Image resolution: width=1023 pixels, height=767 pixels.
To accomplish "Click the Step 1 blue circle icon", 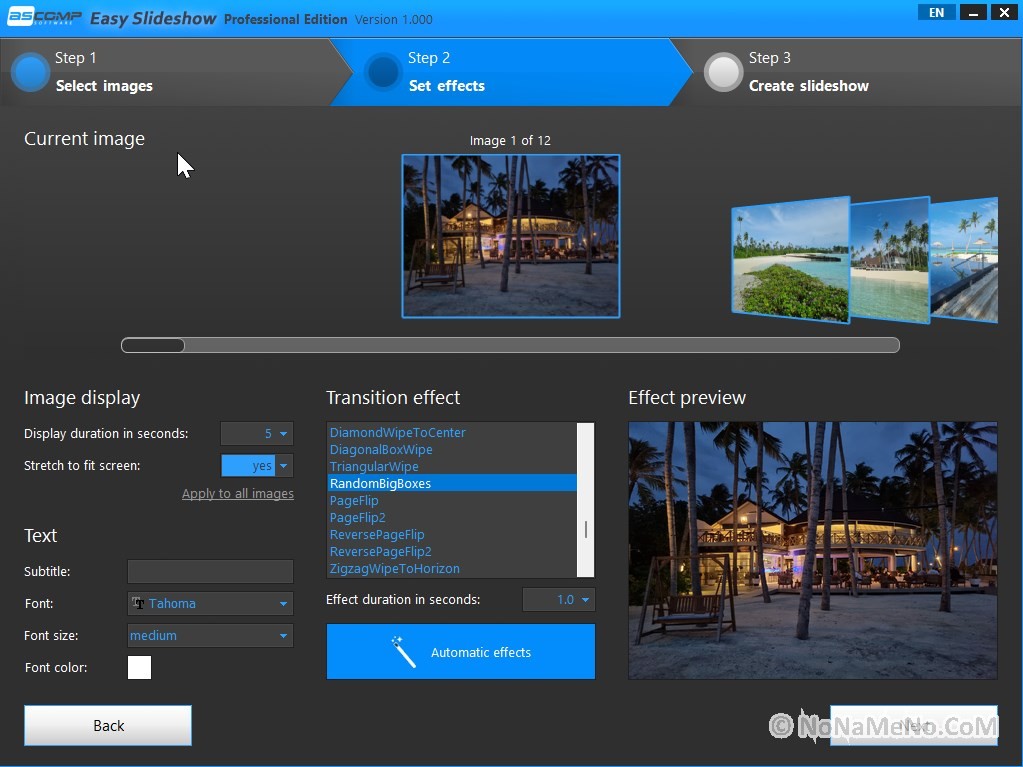I will (31, 72).
